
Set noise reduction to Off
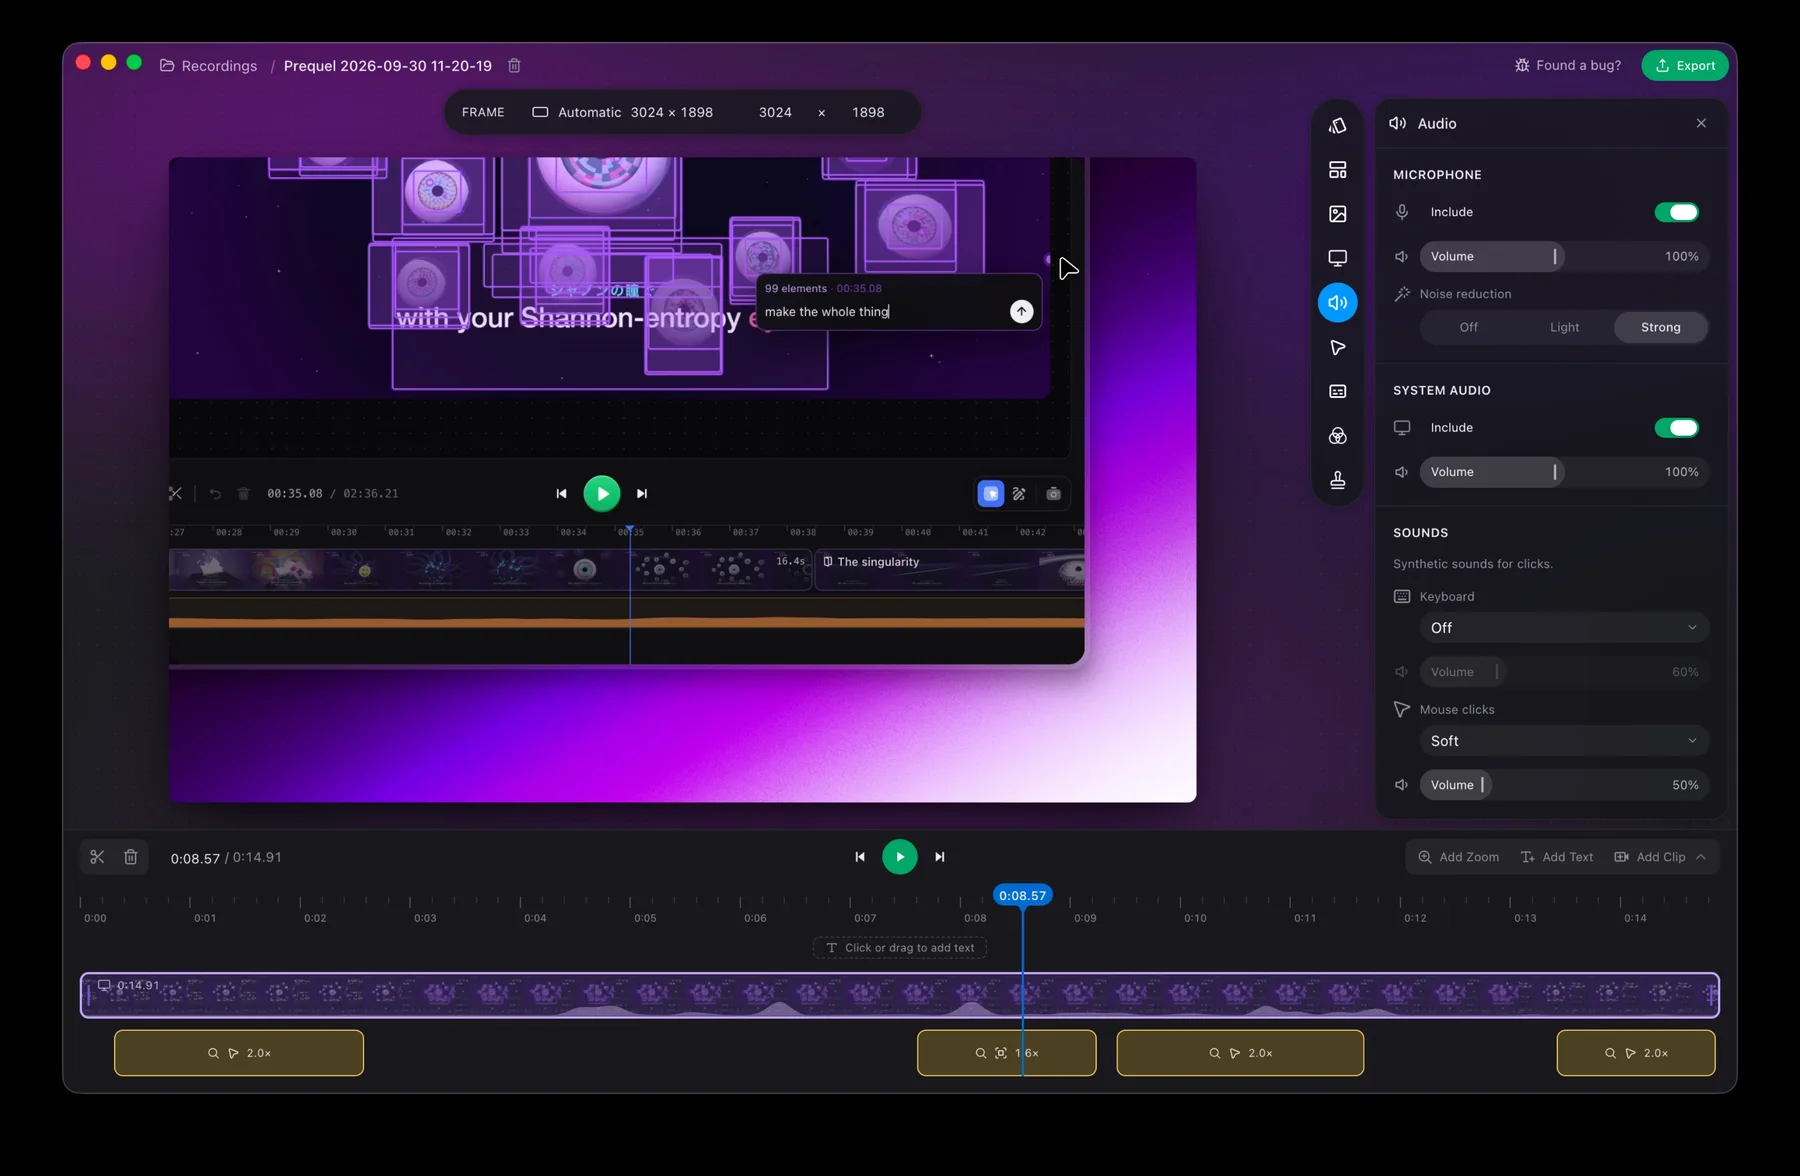pyautogui.click(x=1468, y=327)
